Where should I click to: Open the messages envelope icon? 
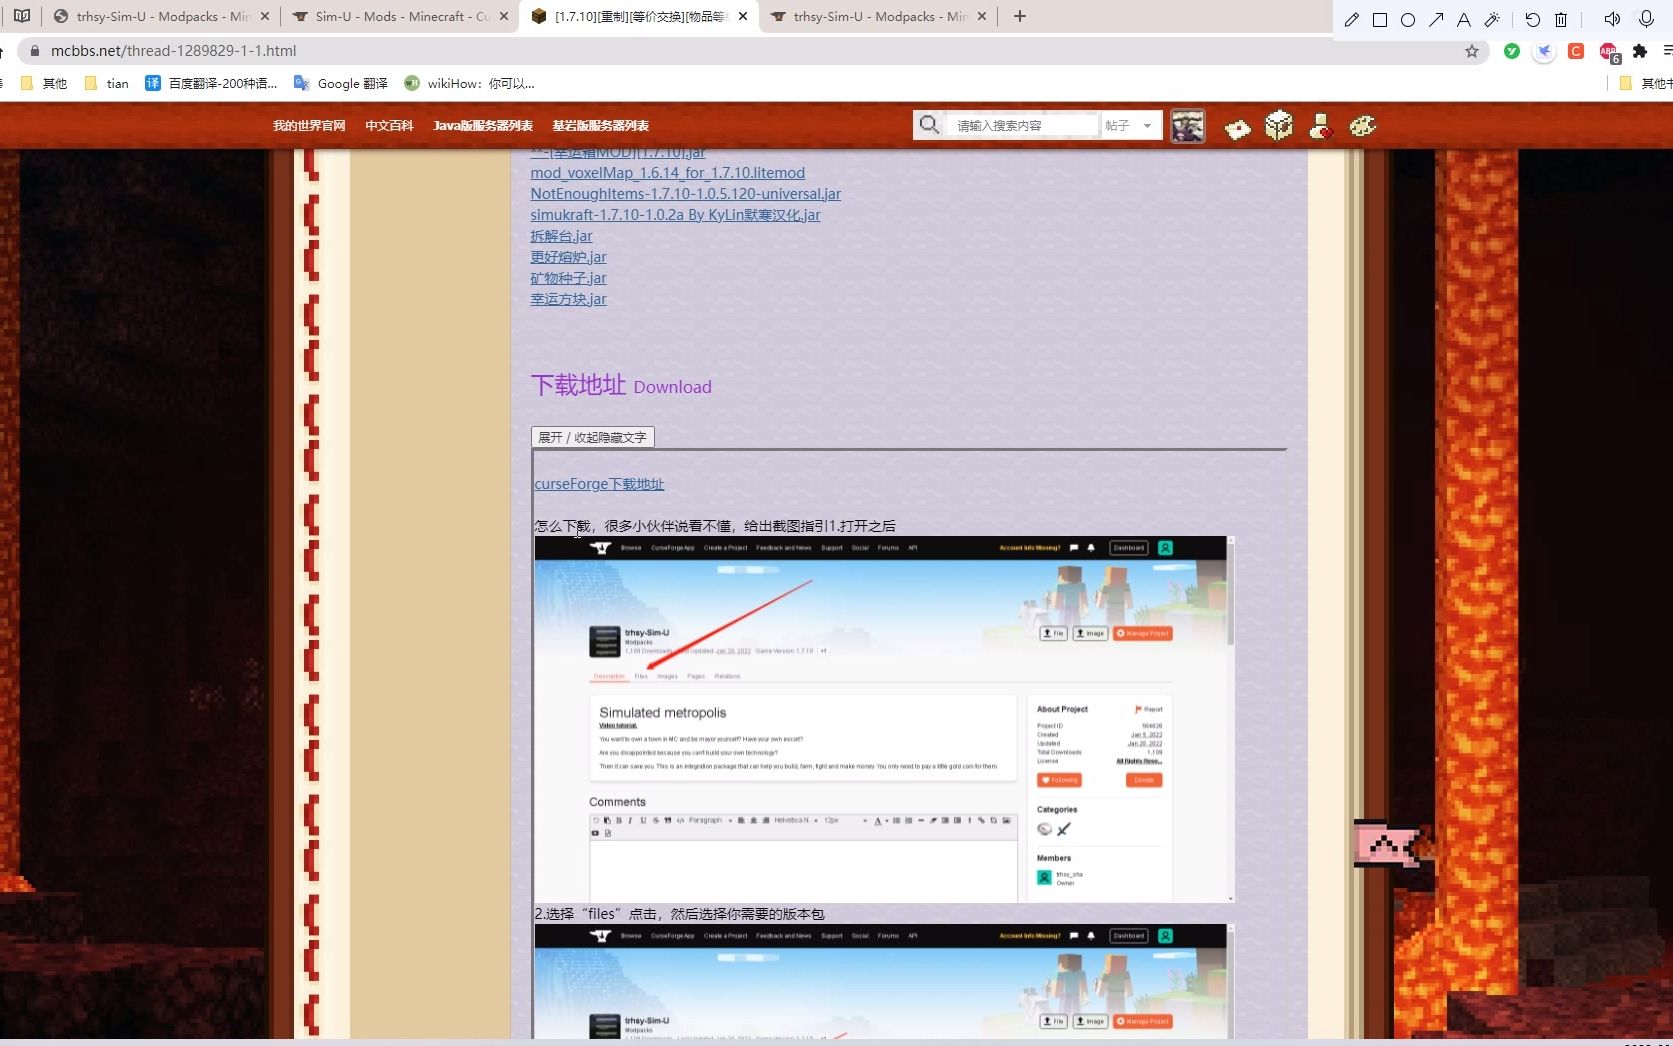click(x=1237, y=128)
